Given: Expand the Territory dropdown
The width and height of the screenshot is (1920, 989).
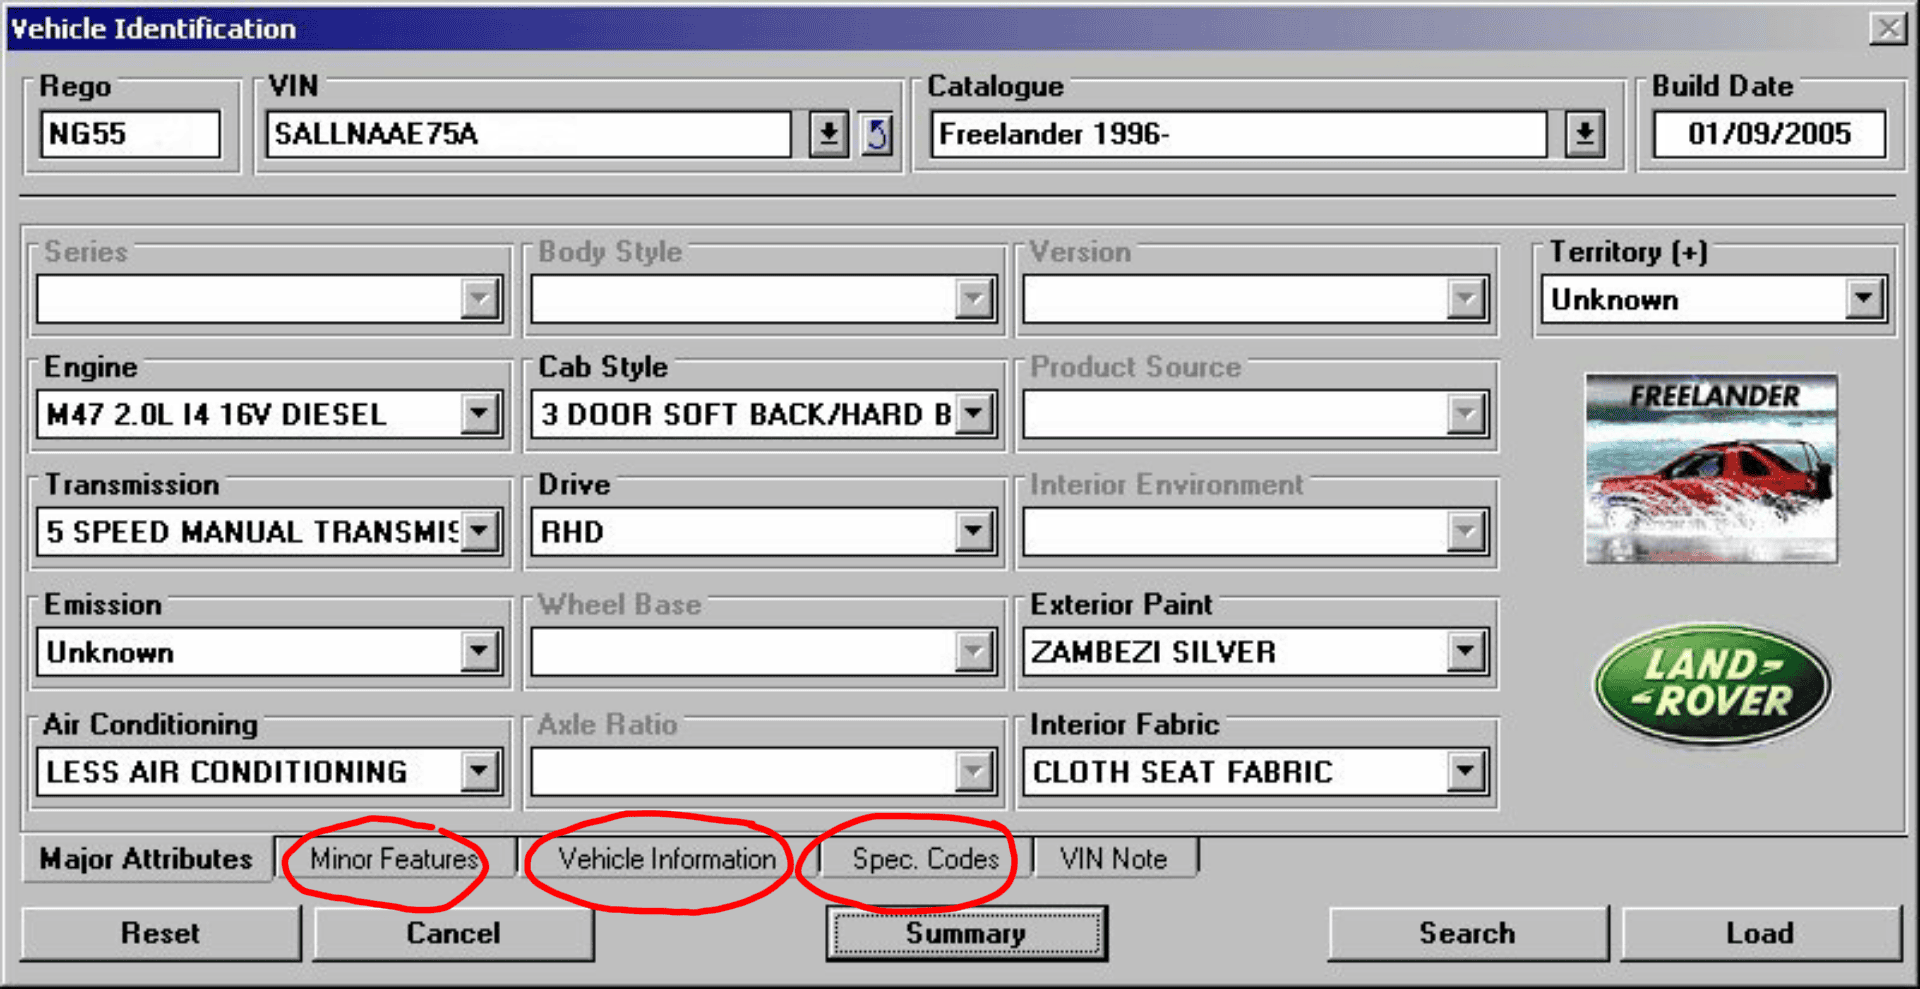Looking at the screenshot, I should (1864, 298).
